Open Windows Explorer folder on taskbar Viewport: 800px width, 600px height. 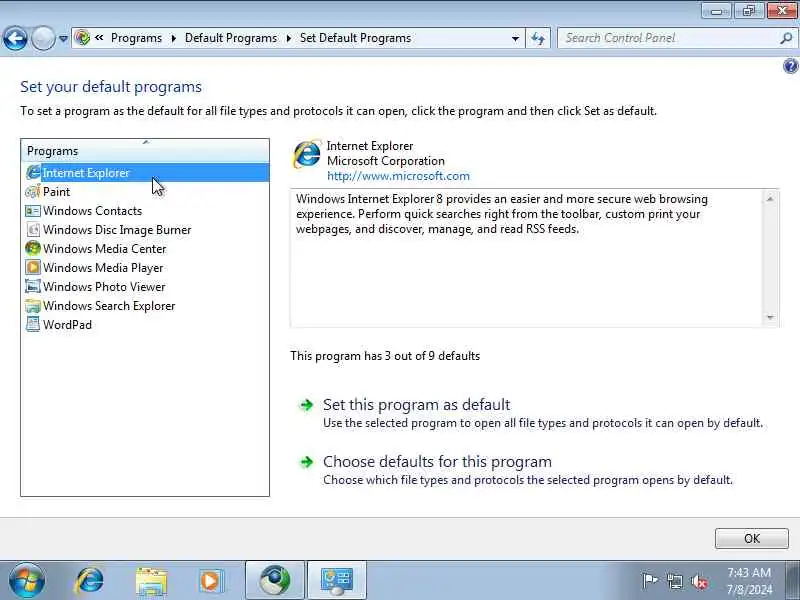coord(151,581)
